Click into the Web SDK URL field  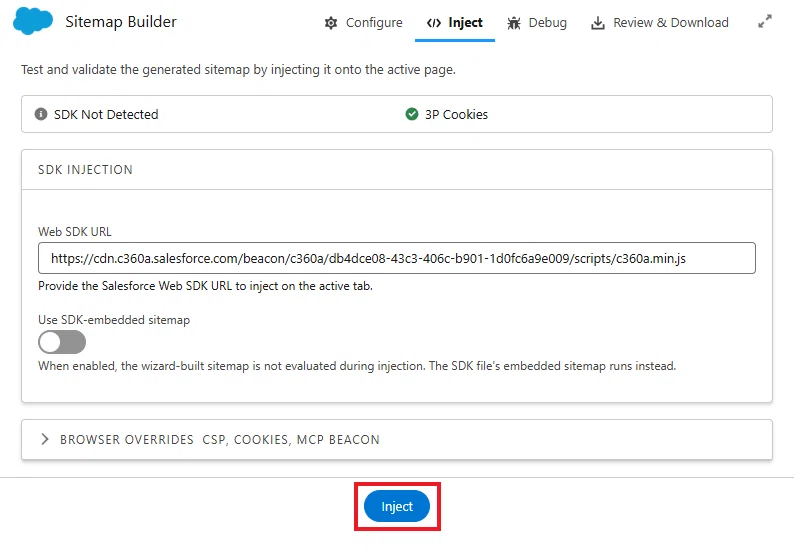396,258
